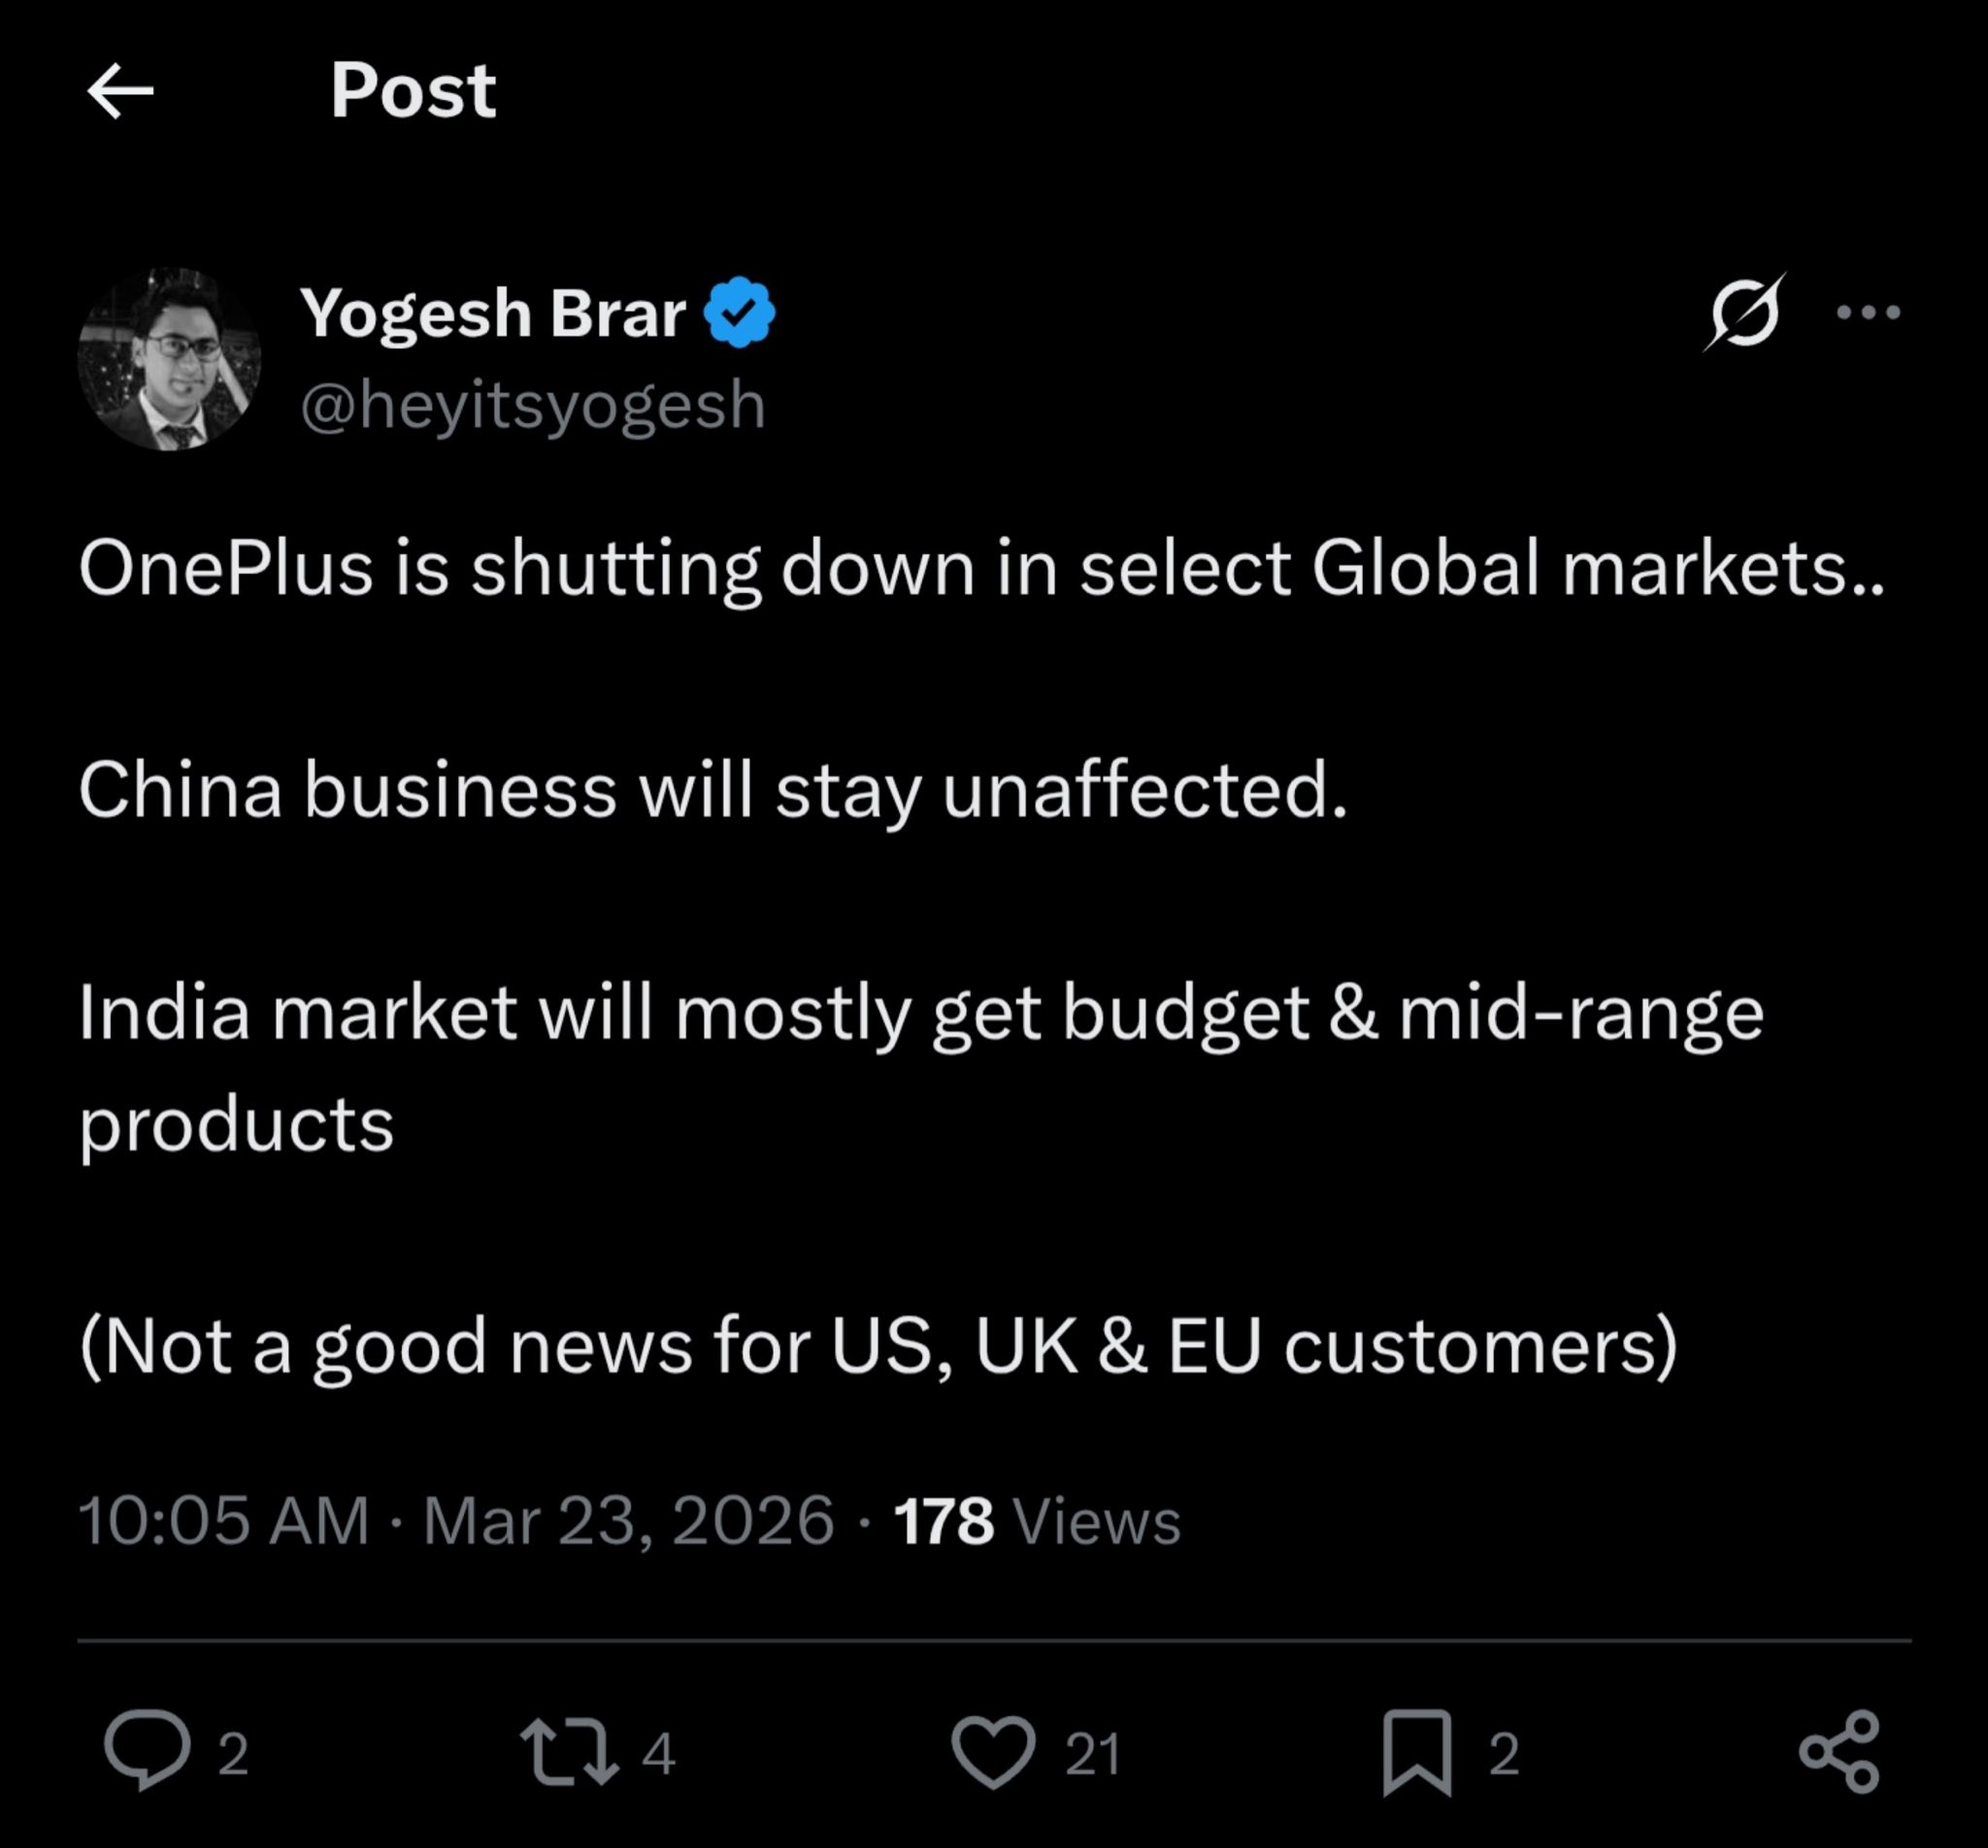Open the share icon for this post
Image resolution: width=1988 pixels, height=1848 pixels.
click(x=1839, y=1751)
